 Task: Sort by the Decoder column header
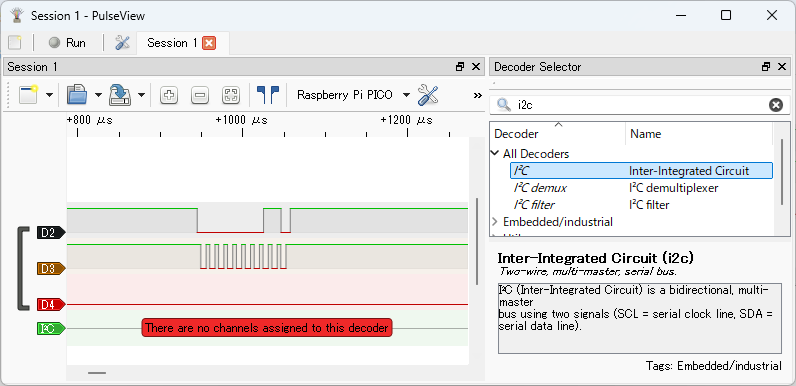(x=557, y=134)
